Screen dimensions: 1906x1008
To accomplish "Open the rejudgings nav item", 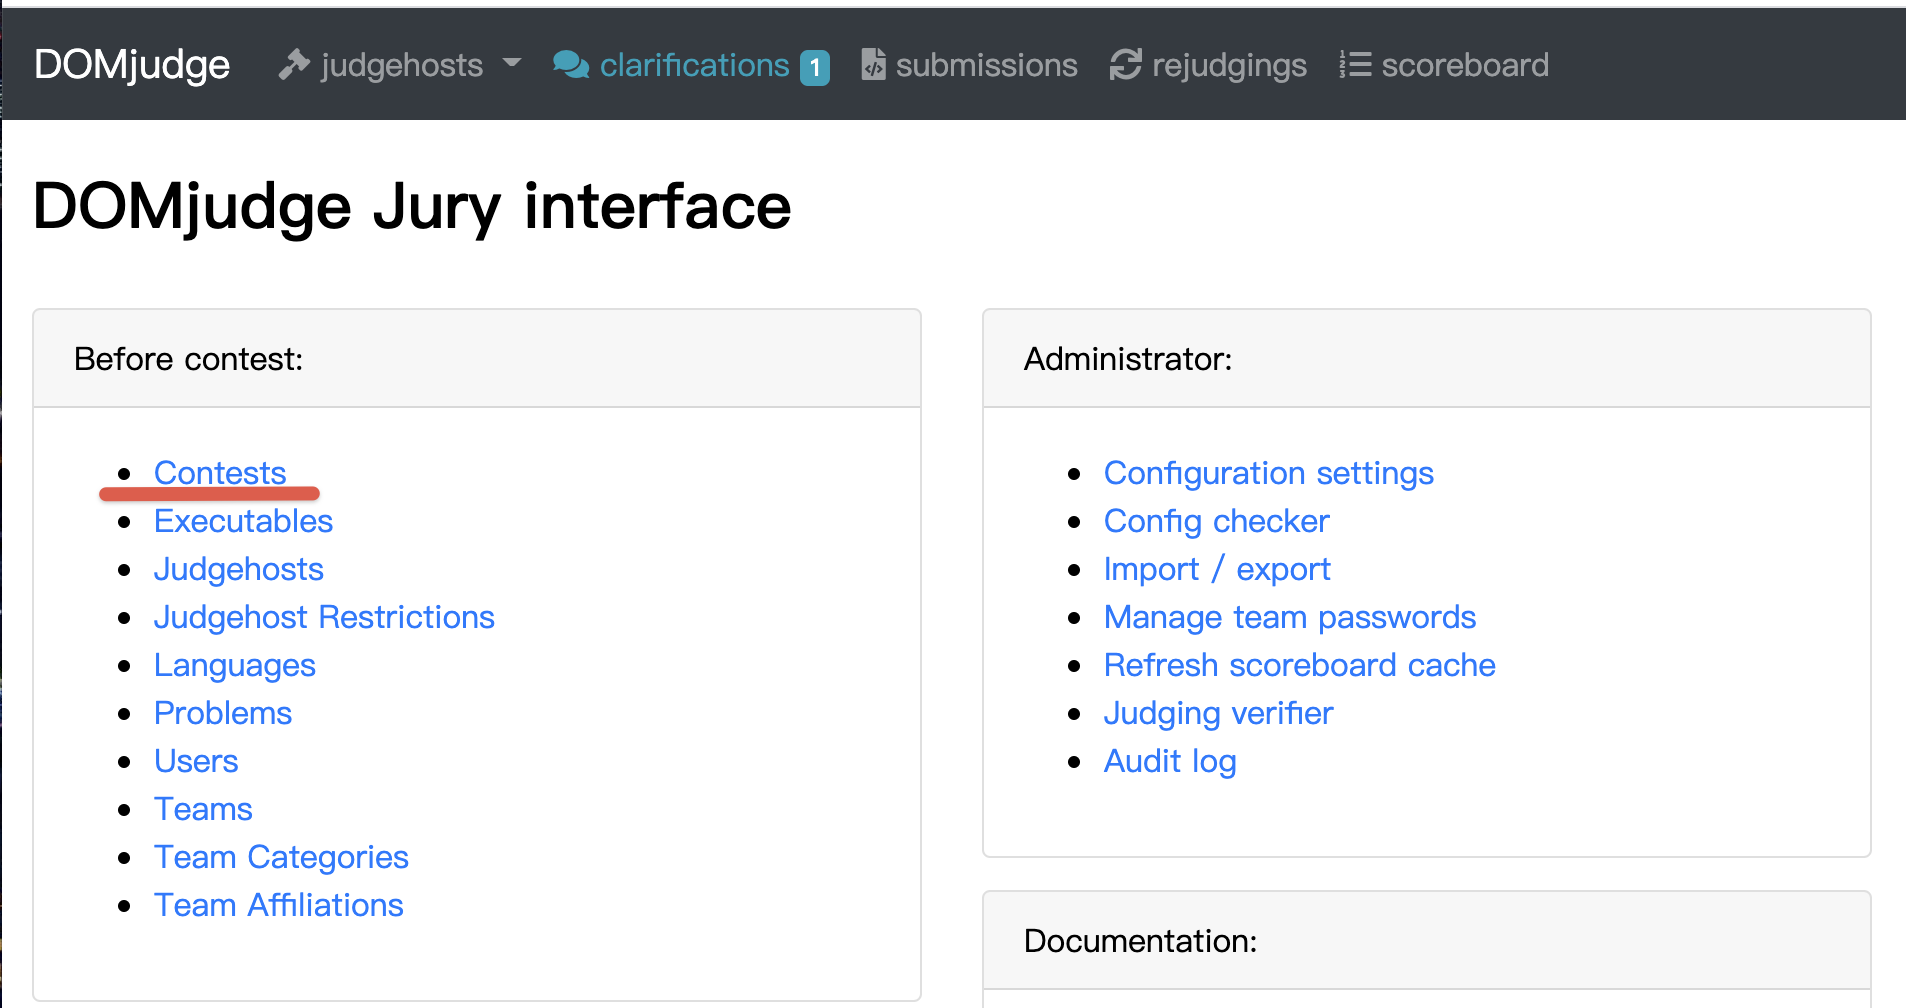I will [1228, 65].
